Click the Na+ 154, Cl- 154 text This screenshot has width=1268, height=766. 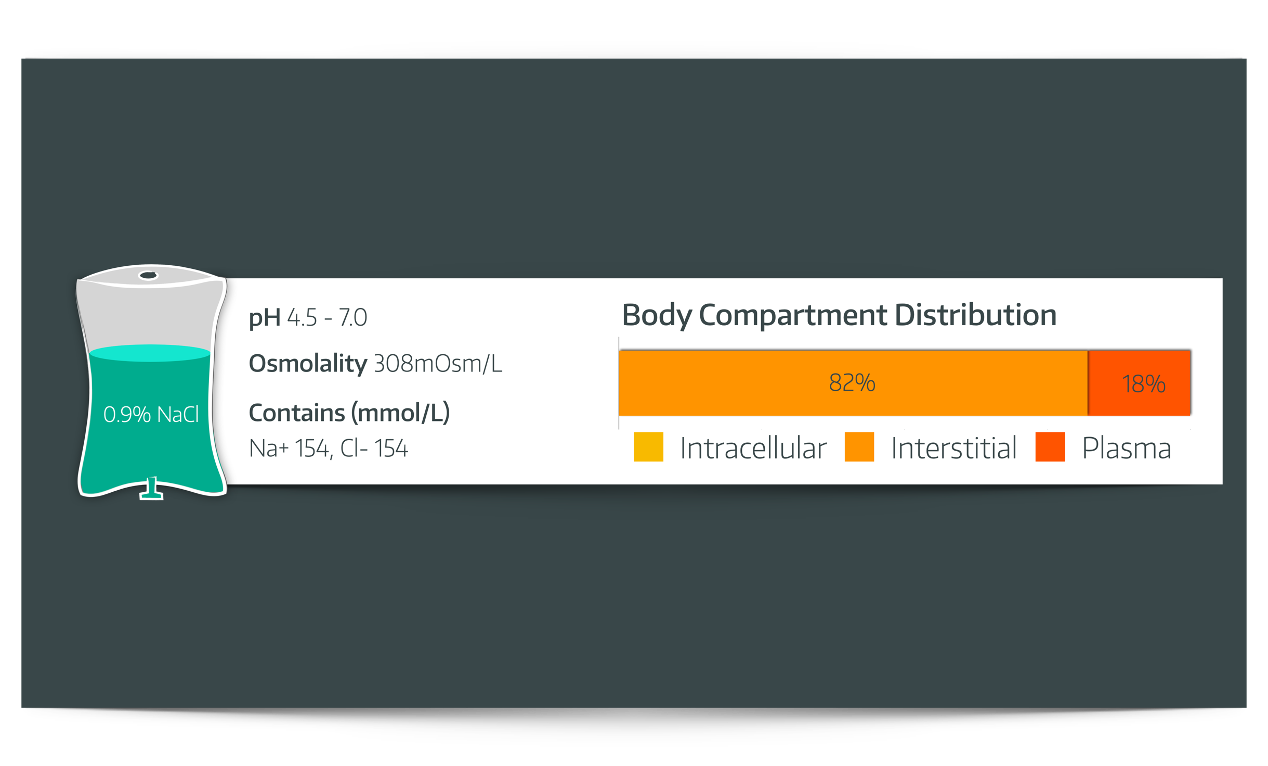point(328,449)
